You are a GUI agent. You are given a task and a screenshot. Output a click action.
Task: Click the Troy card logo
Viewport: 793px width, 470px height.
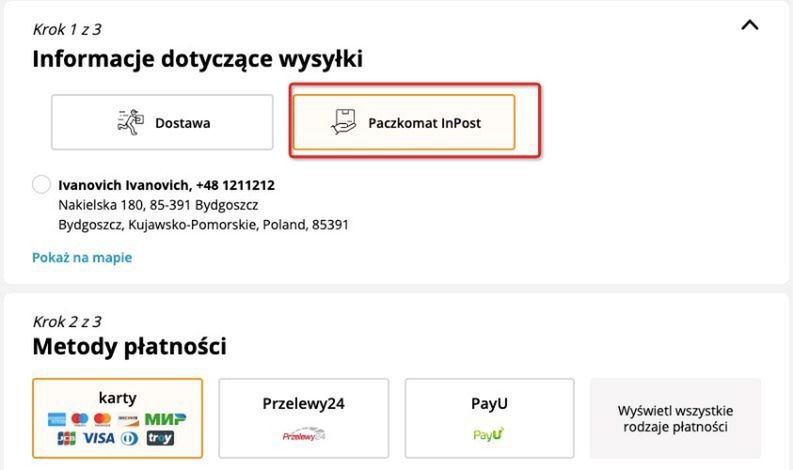tap(159, 438)
